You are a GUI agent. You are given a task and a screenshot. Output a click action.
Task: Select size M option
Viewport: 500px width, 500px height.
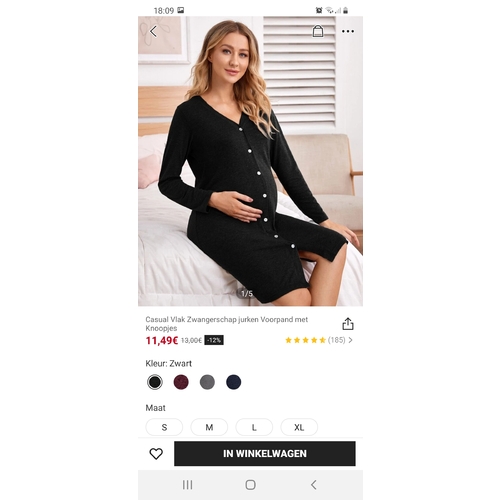(x=209, y=427)
